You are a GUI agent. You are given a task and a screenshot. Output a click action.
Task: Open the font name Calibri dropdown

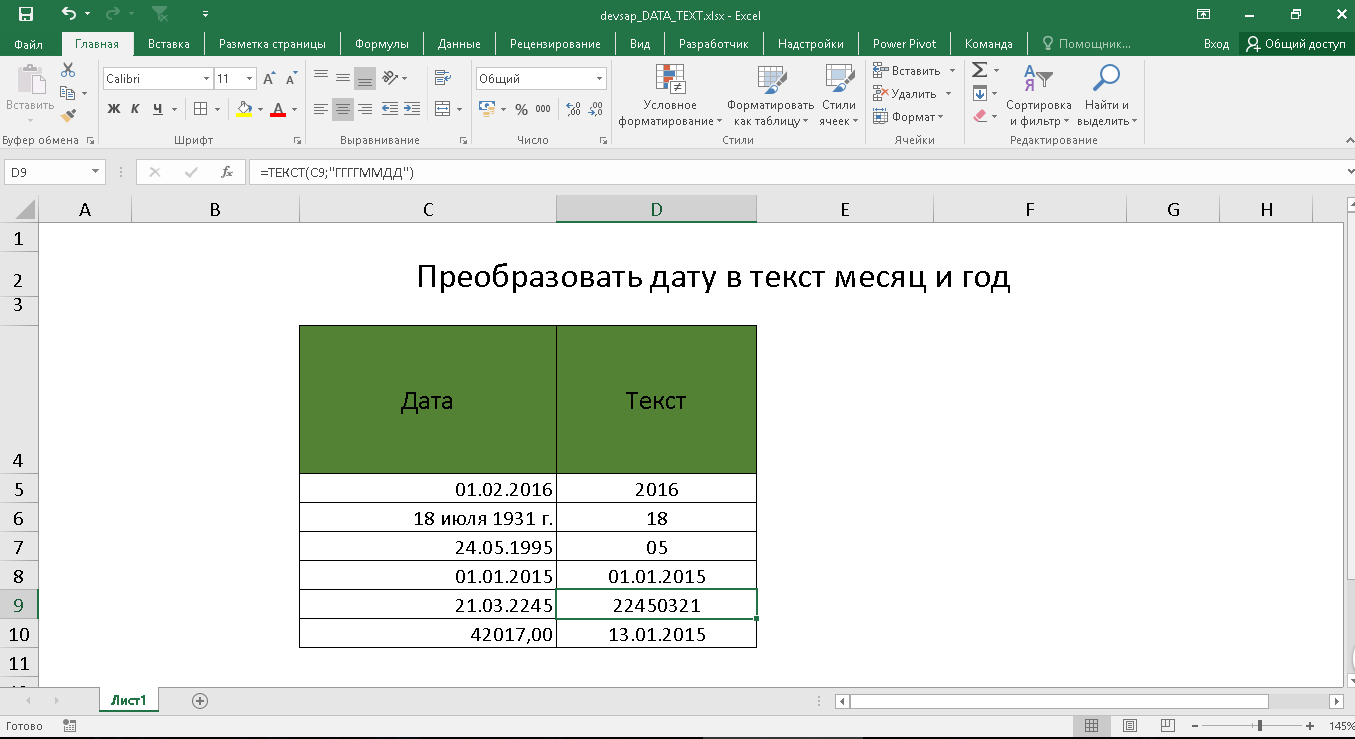[206, 79]
